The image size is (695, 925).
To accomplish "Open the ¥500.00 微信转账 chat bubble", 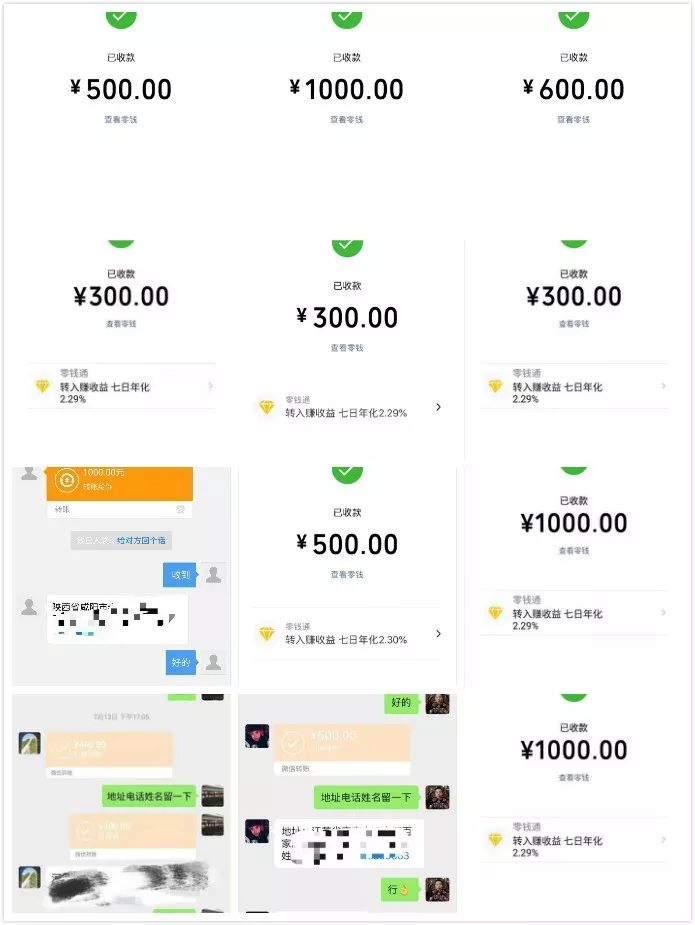I will pos(341,749).
